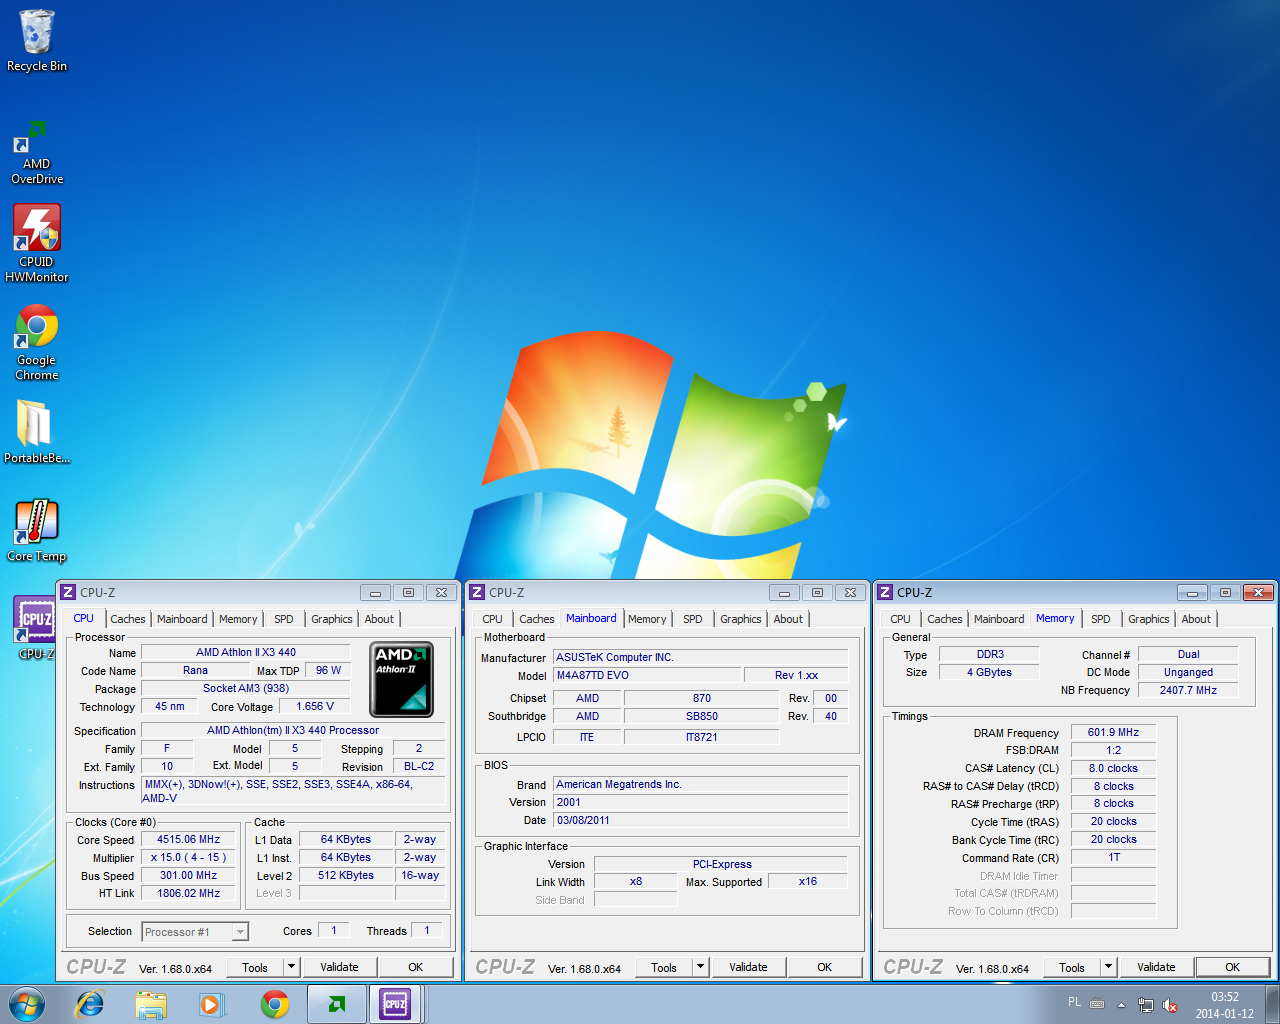
Task: Close the right CPU-Z Memory window
Action: [1258, 593]
